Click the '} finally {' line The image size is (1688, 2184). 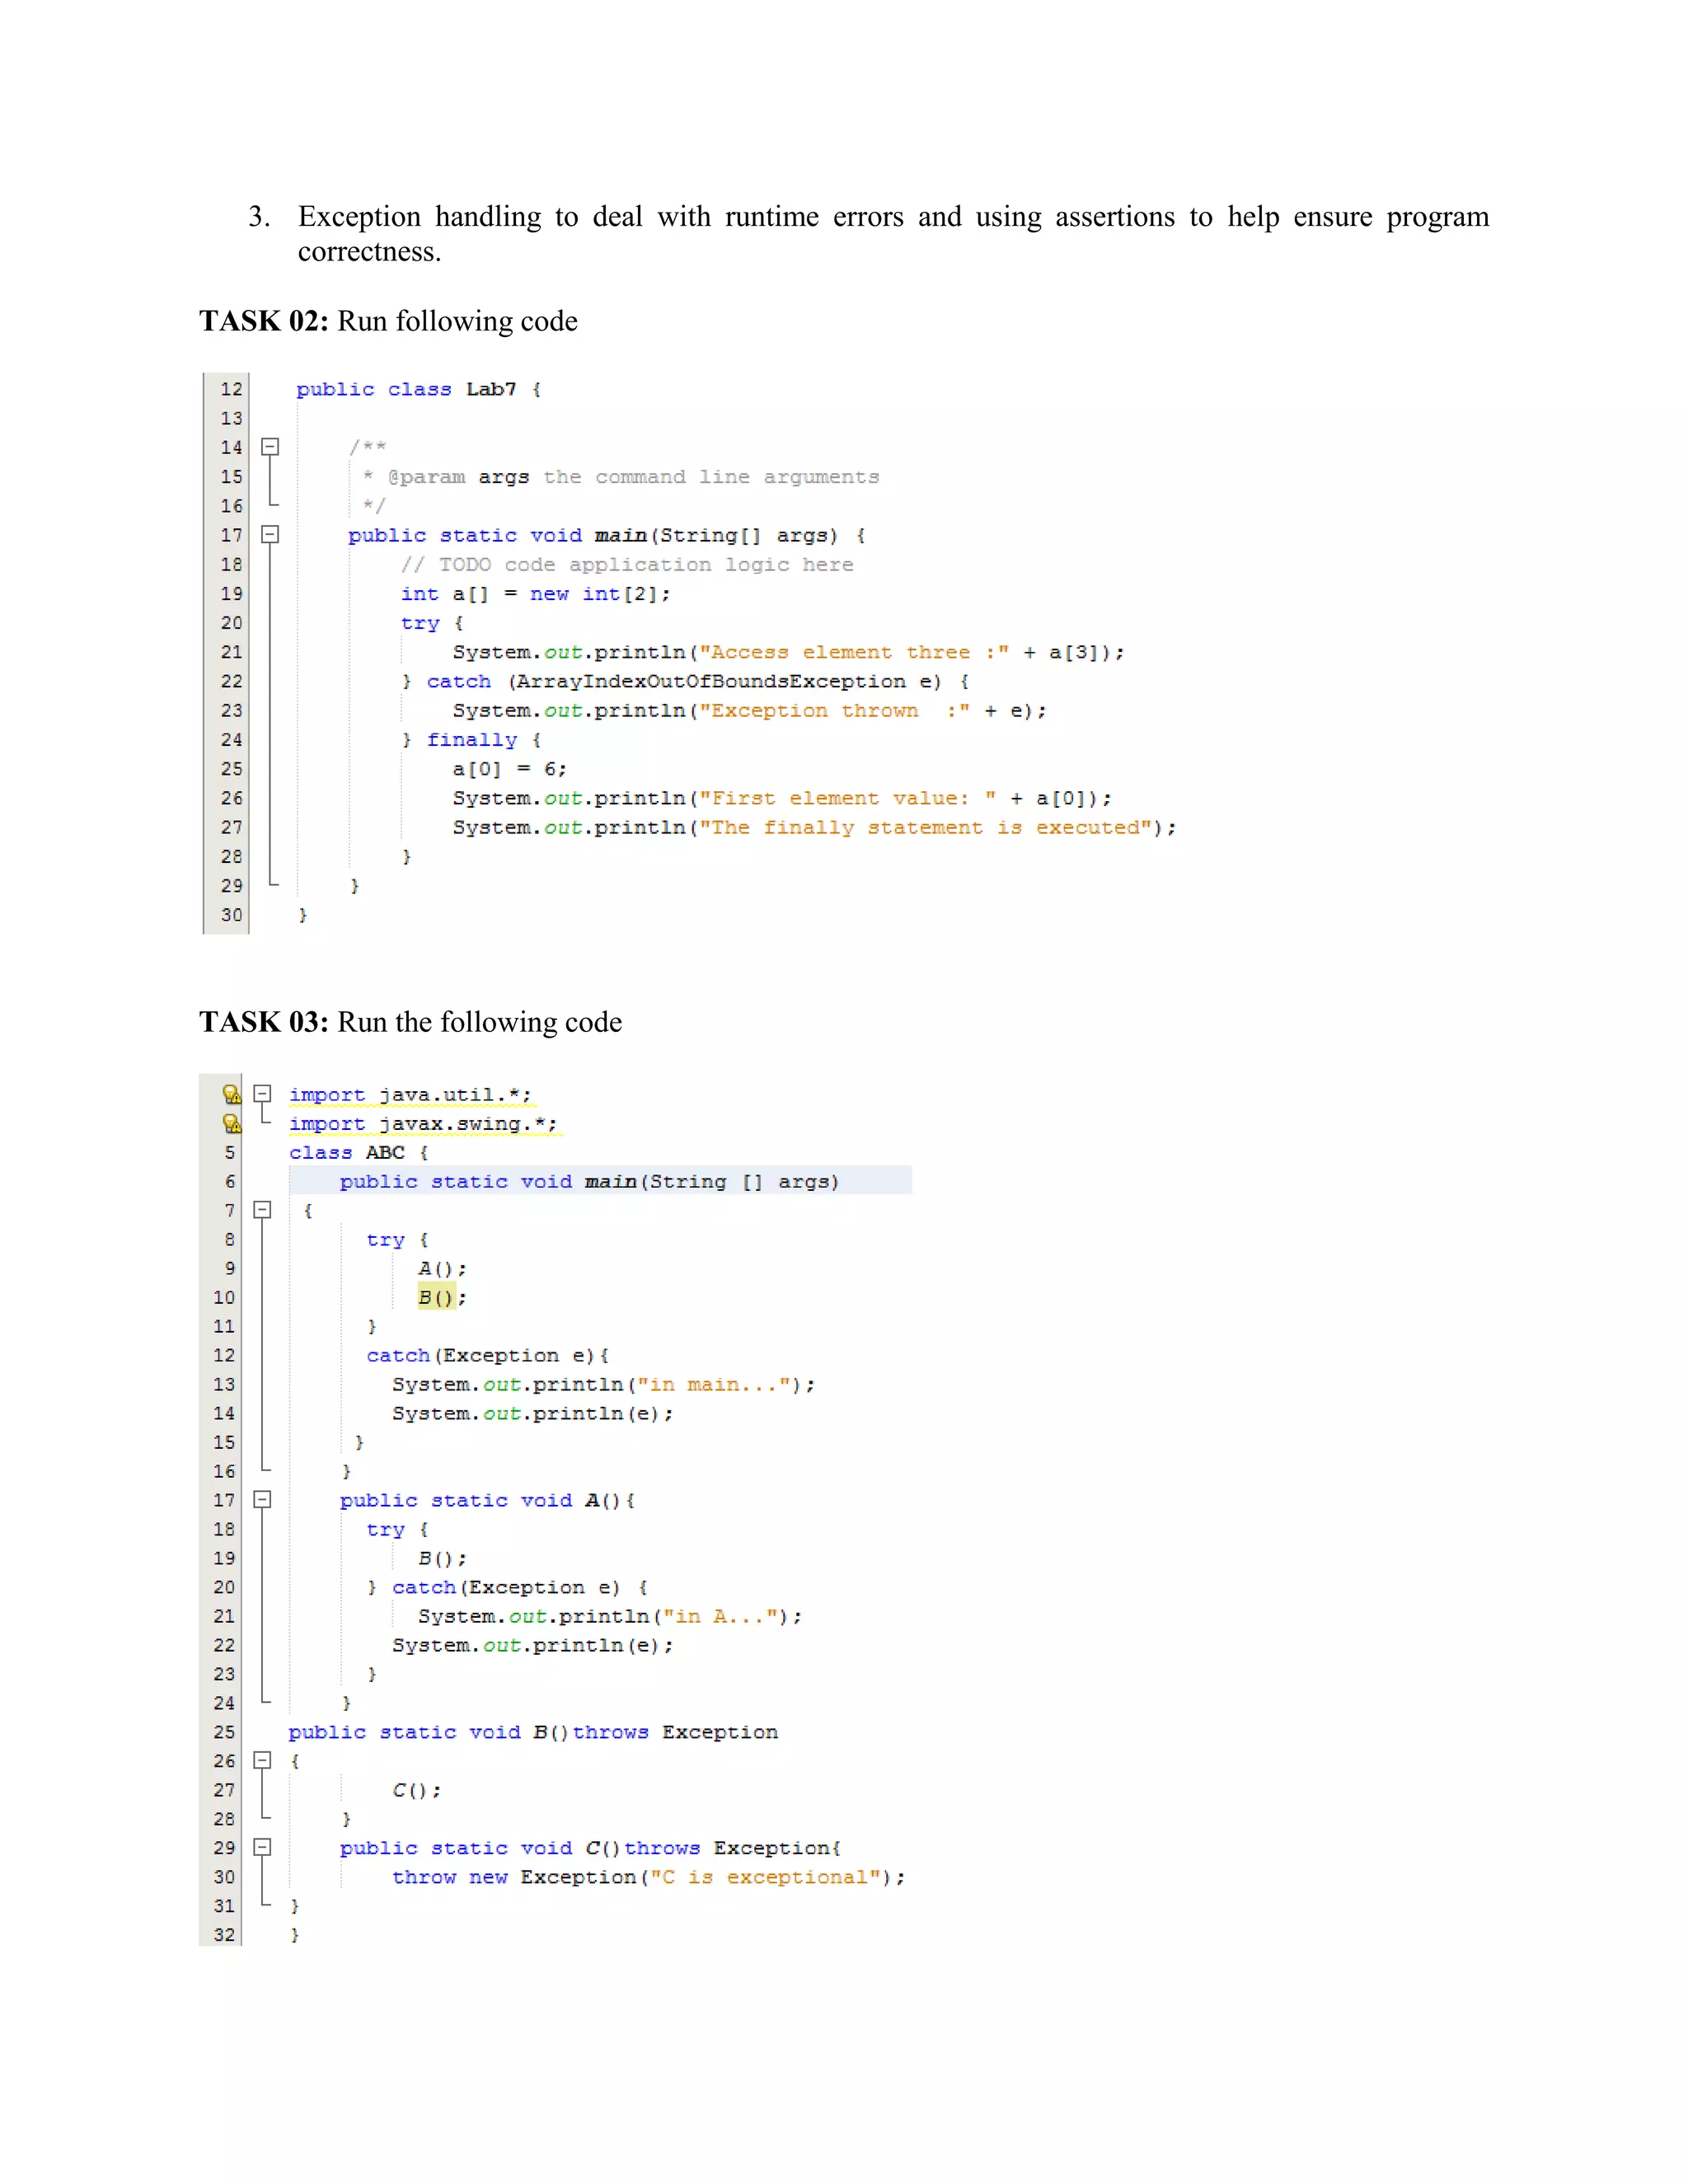(471, 740)
